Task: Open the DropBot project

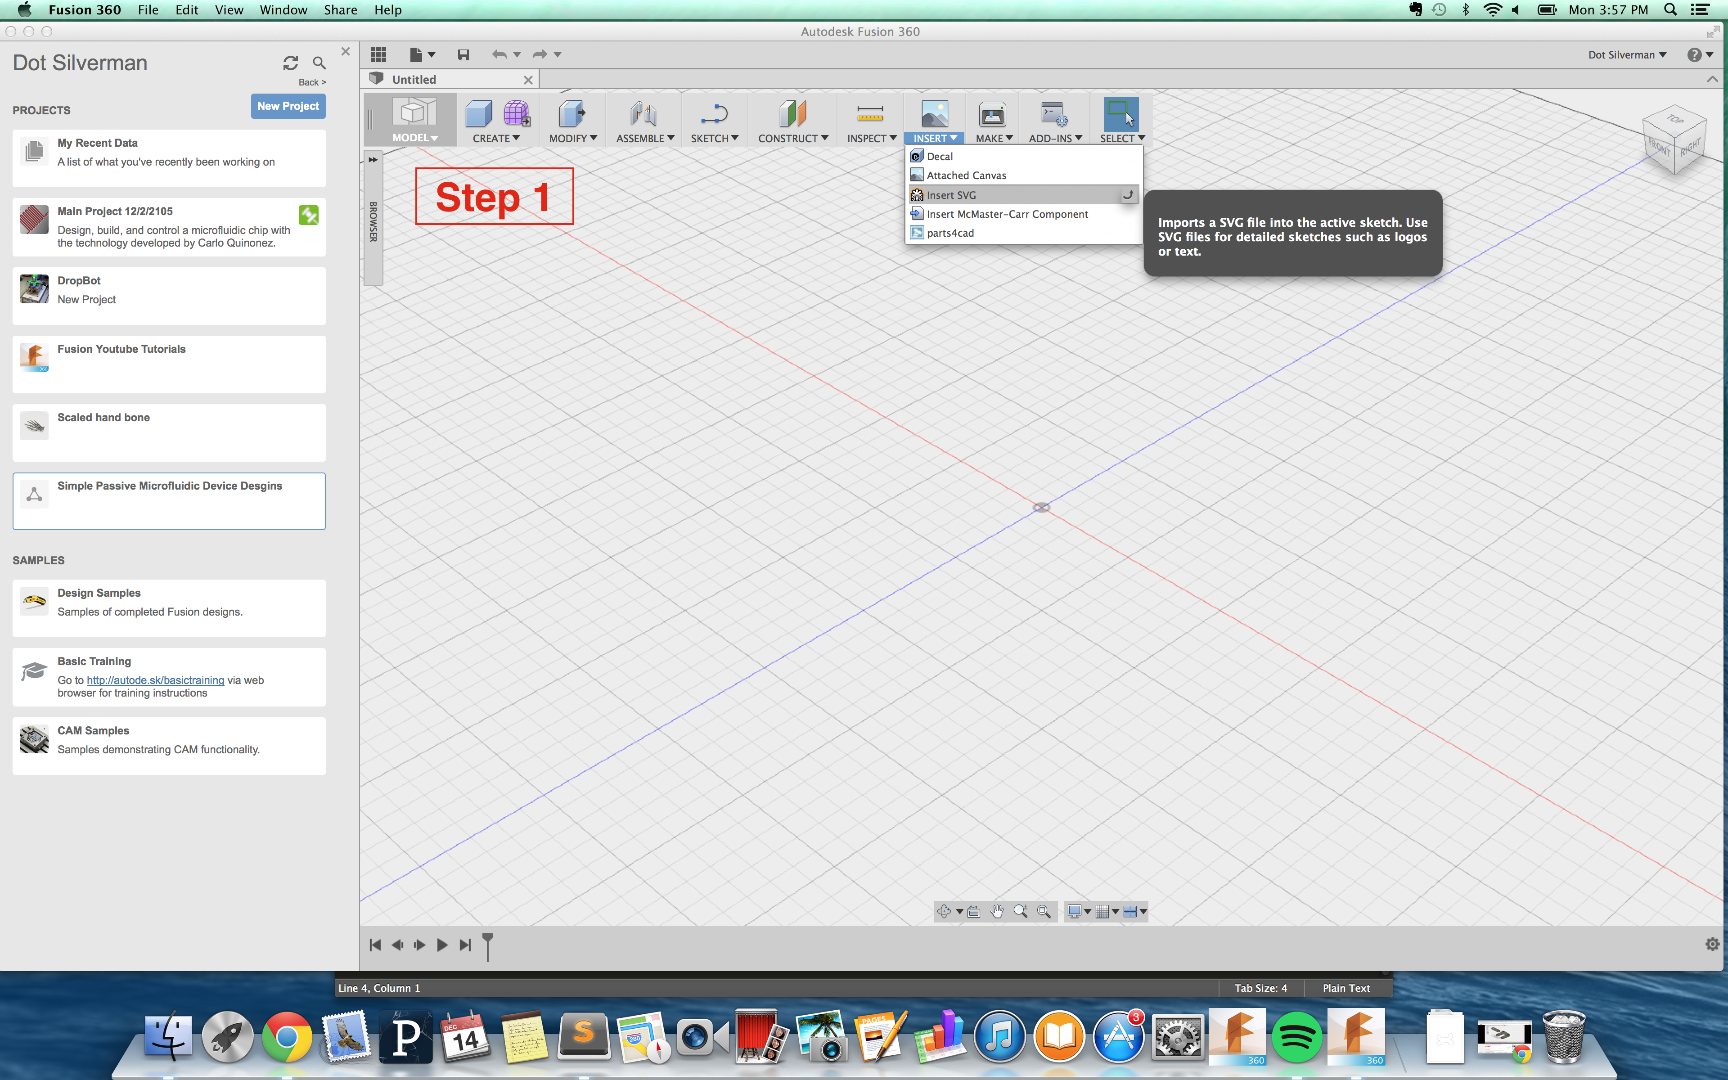Action: pos(169,295)
